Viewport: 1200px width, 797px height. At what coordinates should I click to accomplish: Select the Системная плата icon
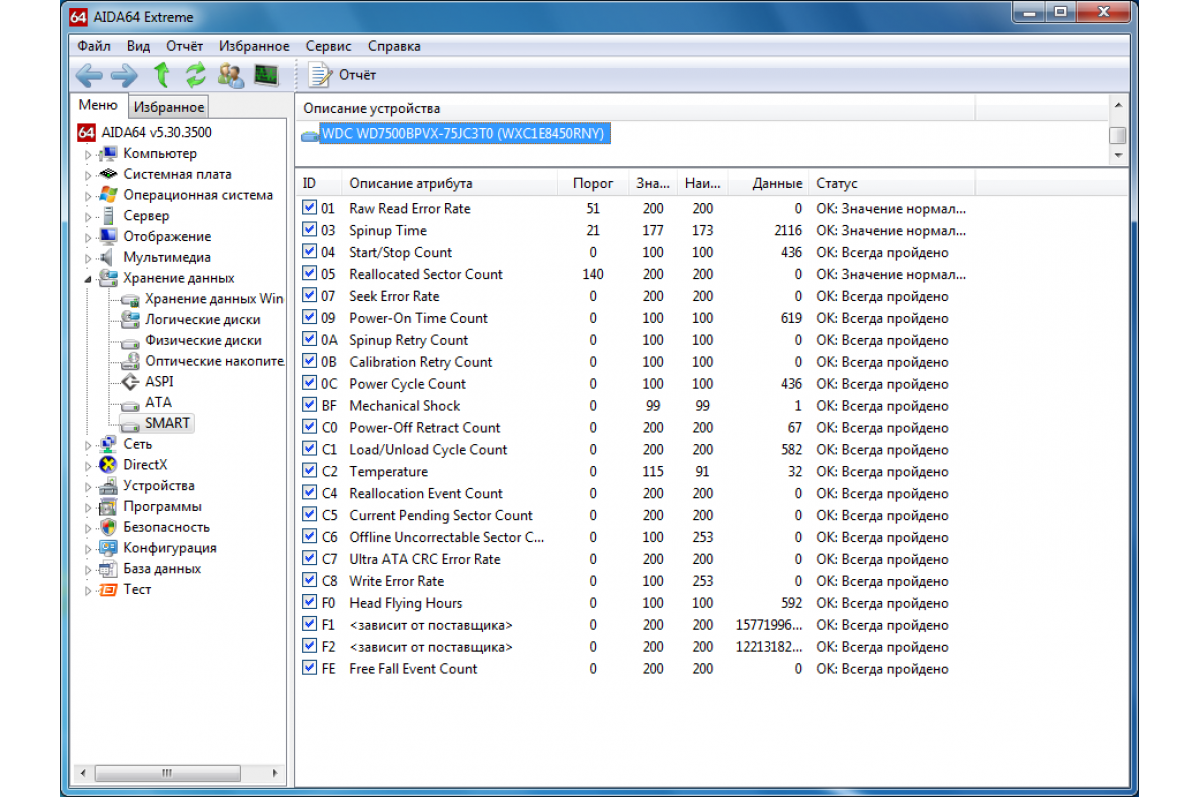[108, 174]
